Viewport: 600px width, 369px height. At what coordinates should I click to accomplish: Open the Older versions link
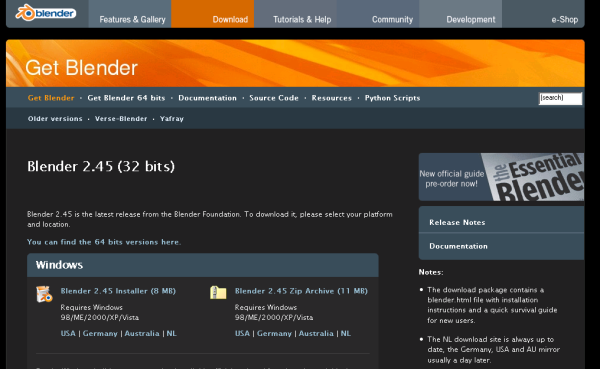(55, 119)
